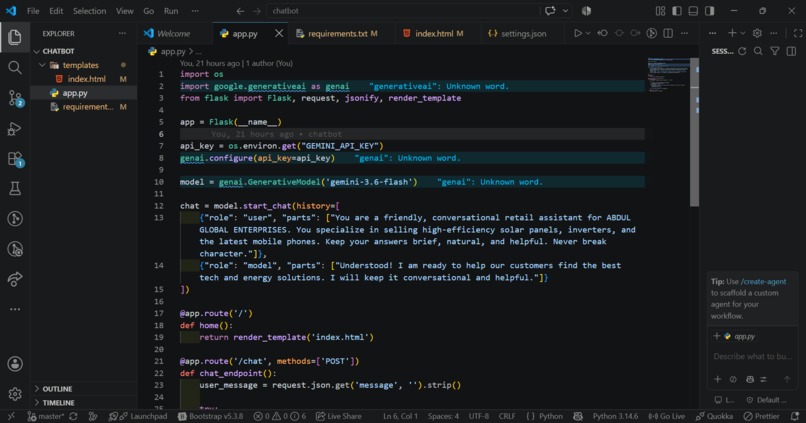Open the Copilot chat icon in title bar
806x423 pixels.
[550, 11]
